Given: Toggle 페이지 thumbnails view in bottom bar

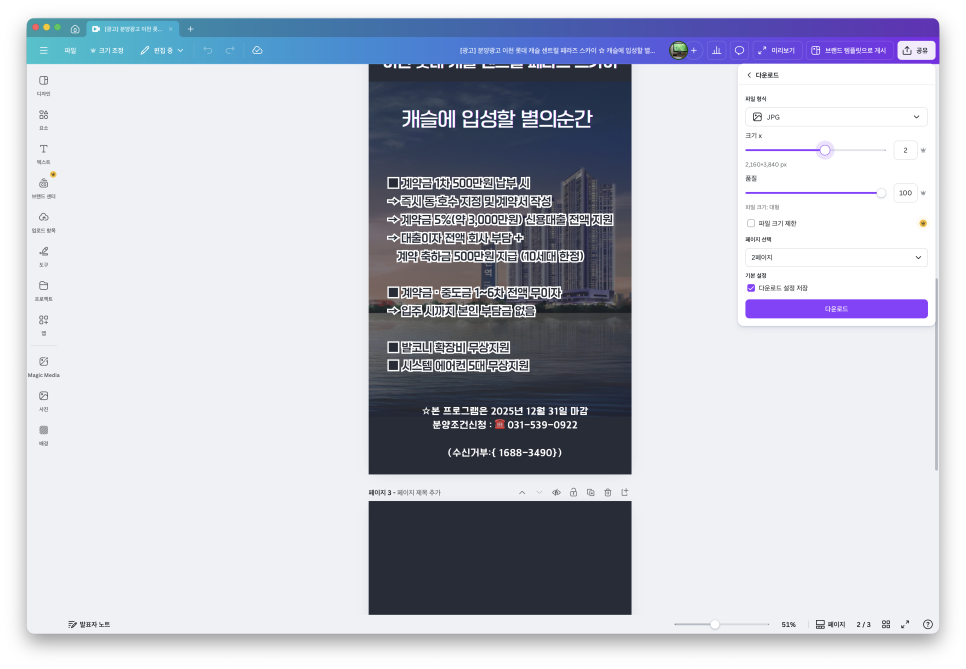Looking at the screenshot, I should tap(830, 624).
